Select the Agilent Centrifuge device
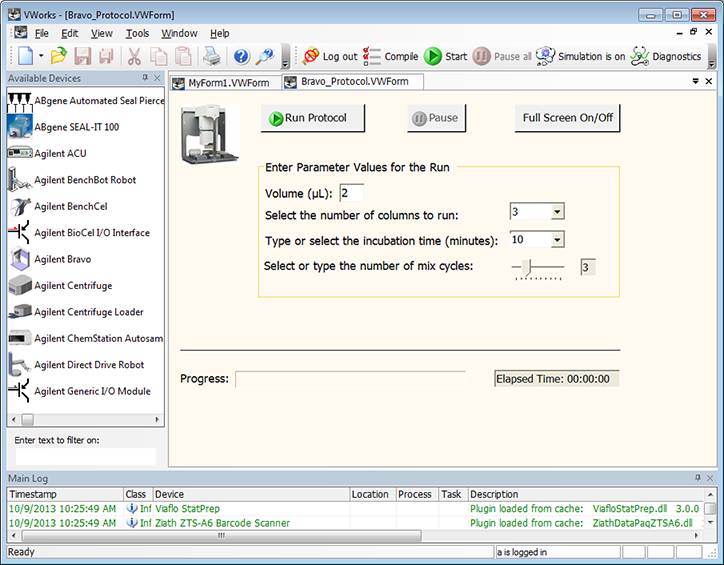 (x=70, y=286)
